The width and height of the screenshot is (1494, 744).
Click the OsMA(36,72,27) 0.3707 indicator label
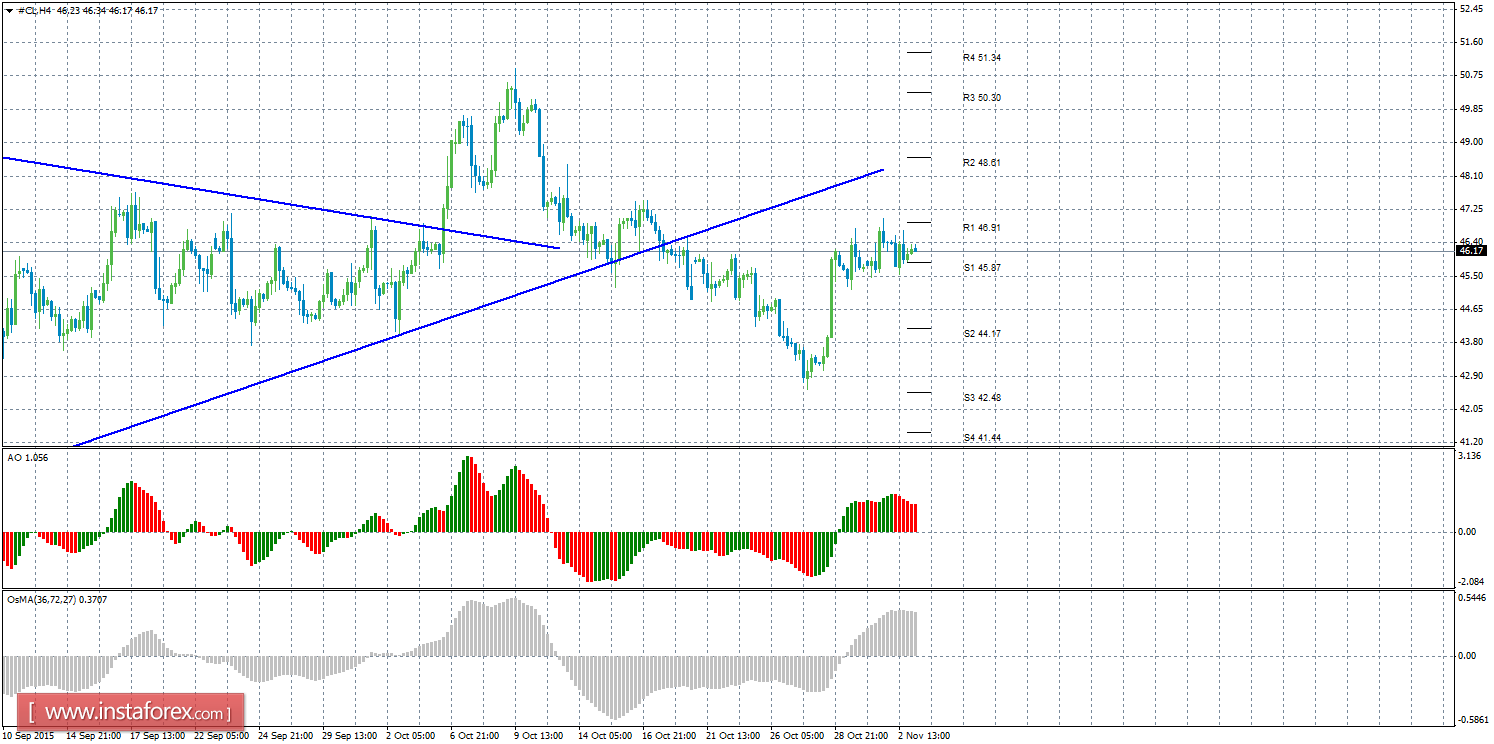point(59,600)
